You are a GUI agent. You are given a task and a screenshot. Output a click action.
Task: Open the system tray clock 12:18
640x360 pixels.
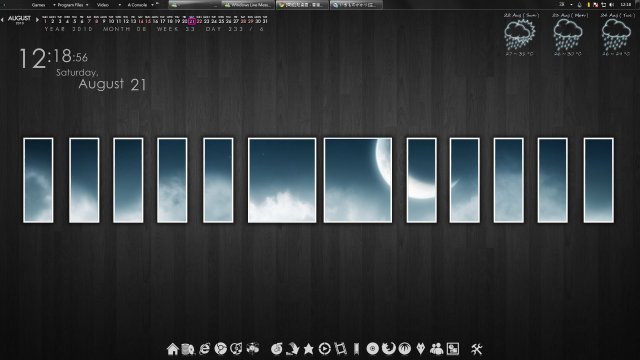click(x=626, y=4)
